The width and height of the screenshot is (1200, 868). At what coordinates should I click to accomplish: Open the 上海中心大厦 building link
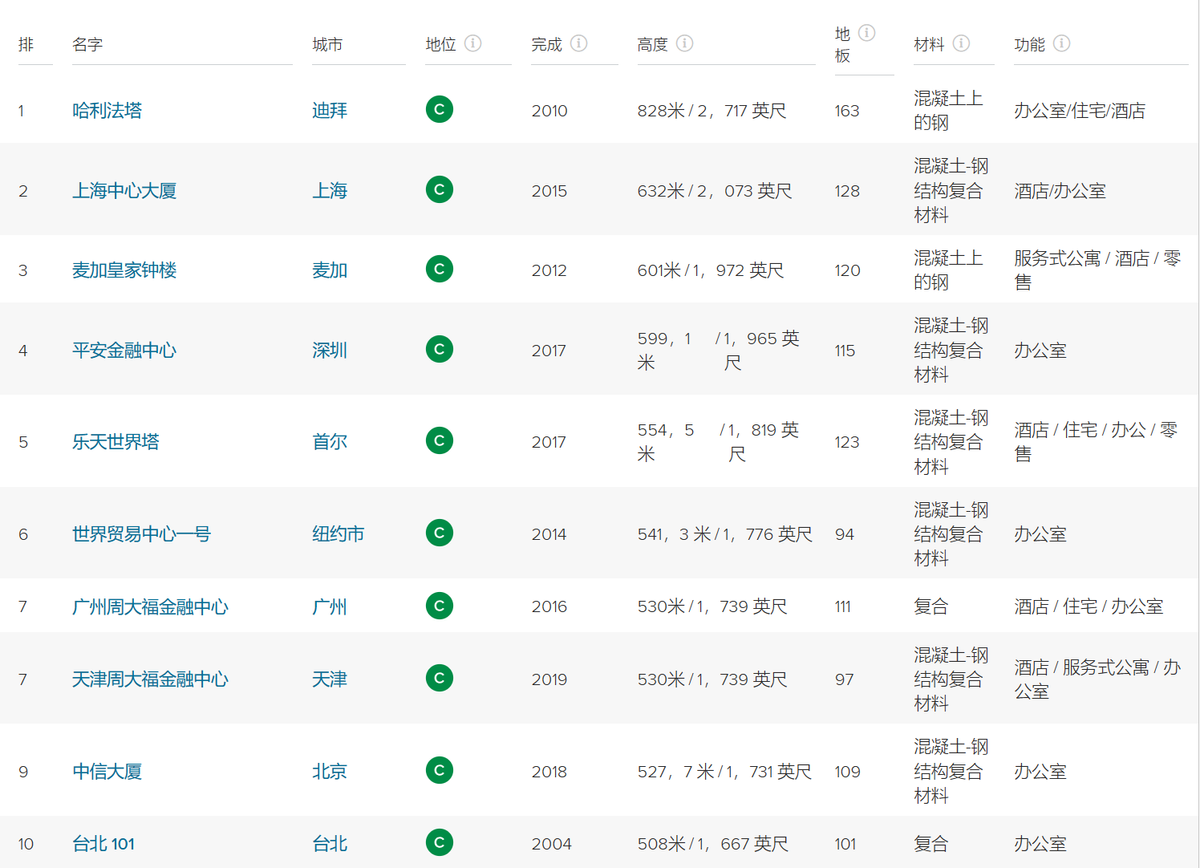point(125,190)
